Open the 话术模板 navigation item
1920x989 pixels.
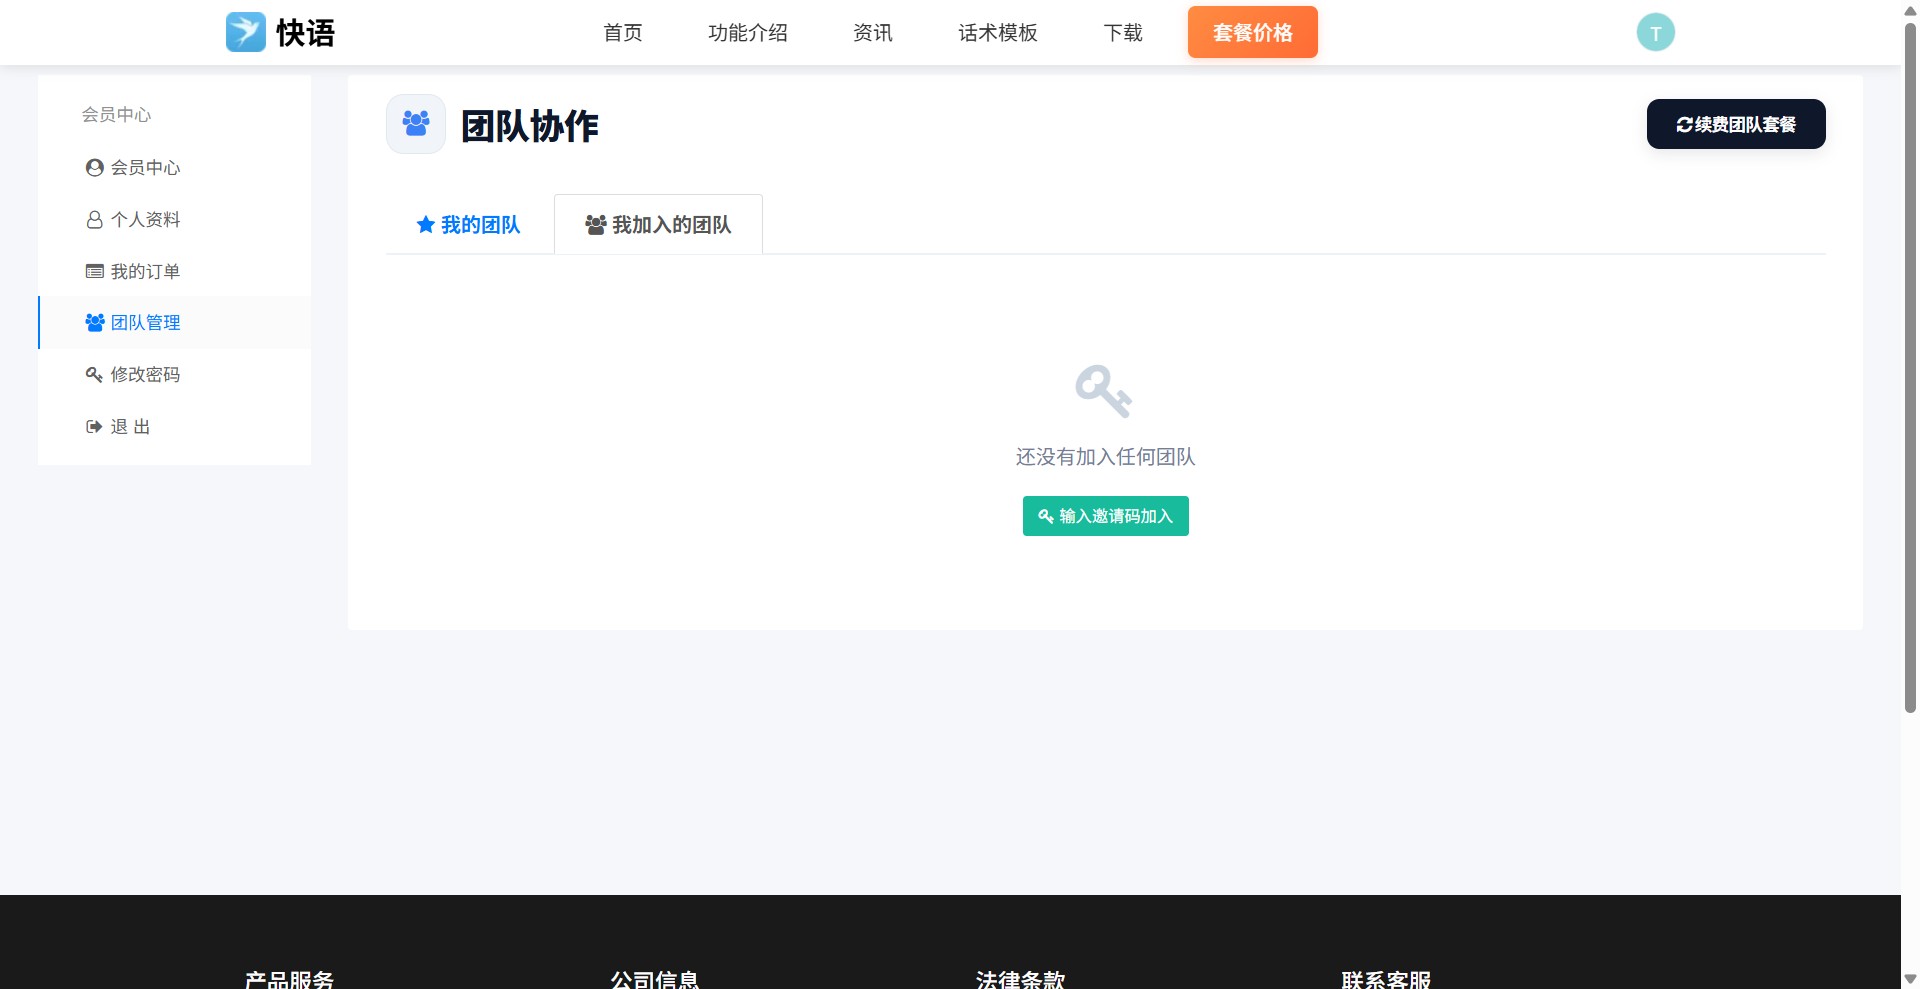997,32
